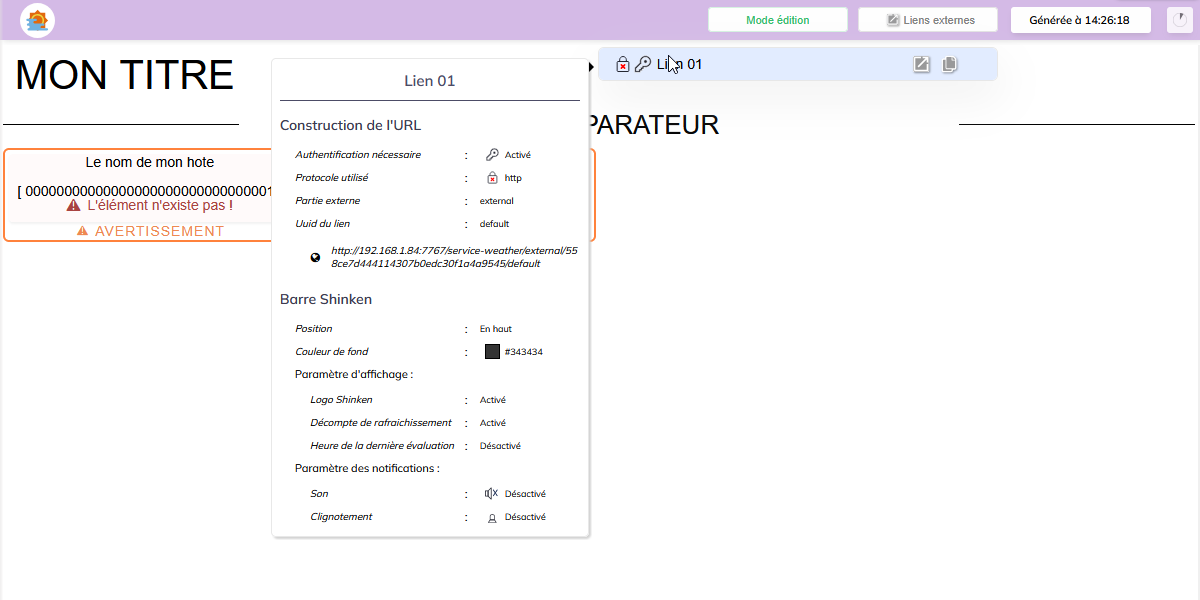
Task: Click the refresh countdown timer icon
Action: pyautogui.click(x=1175, y=20)
